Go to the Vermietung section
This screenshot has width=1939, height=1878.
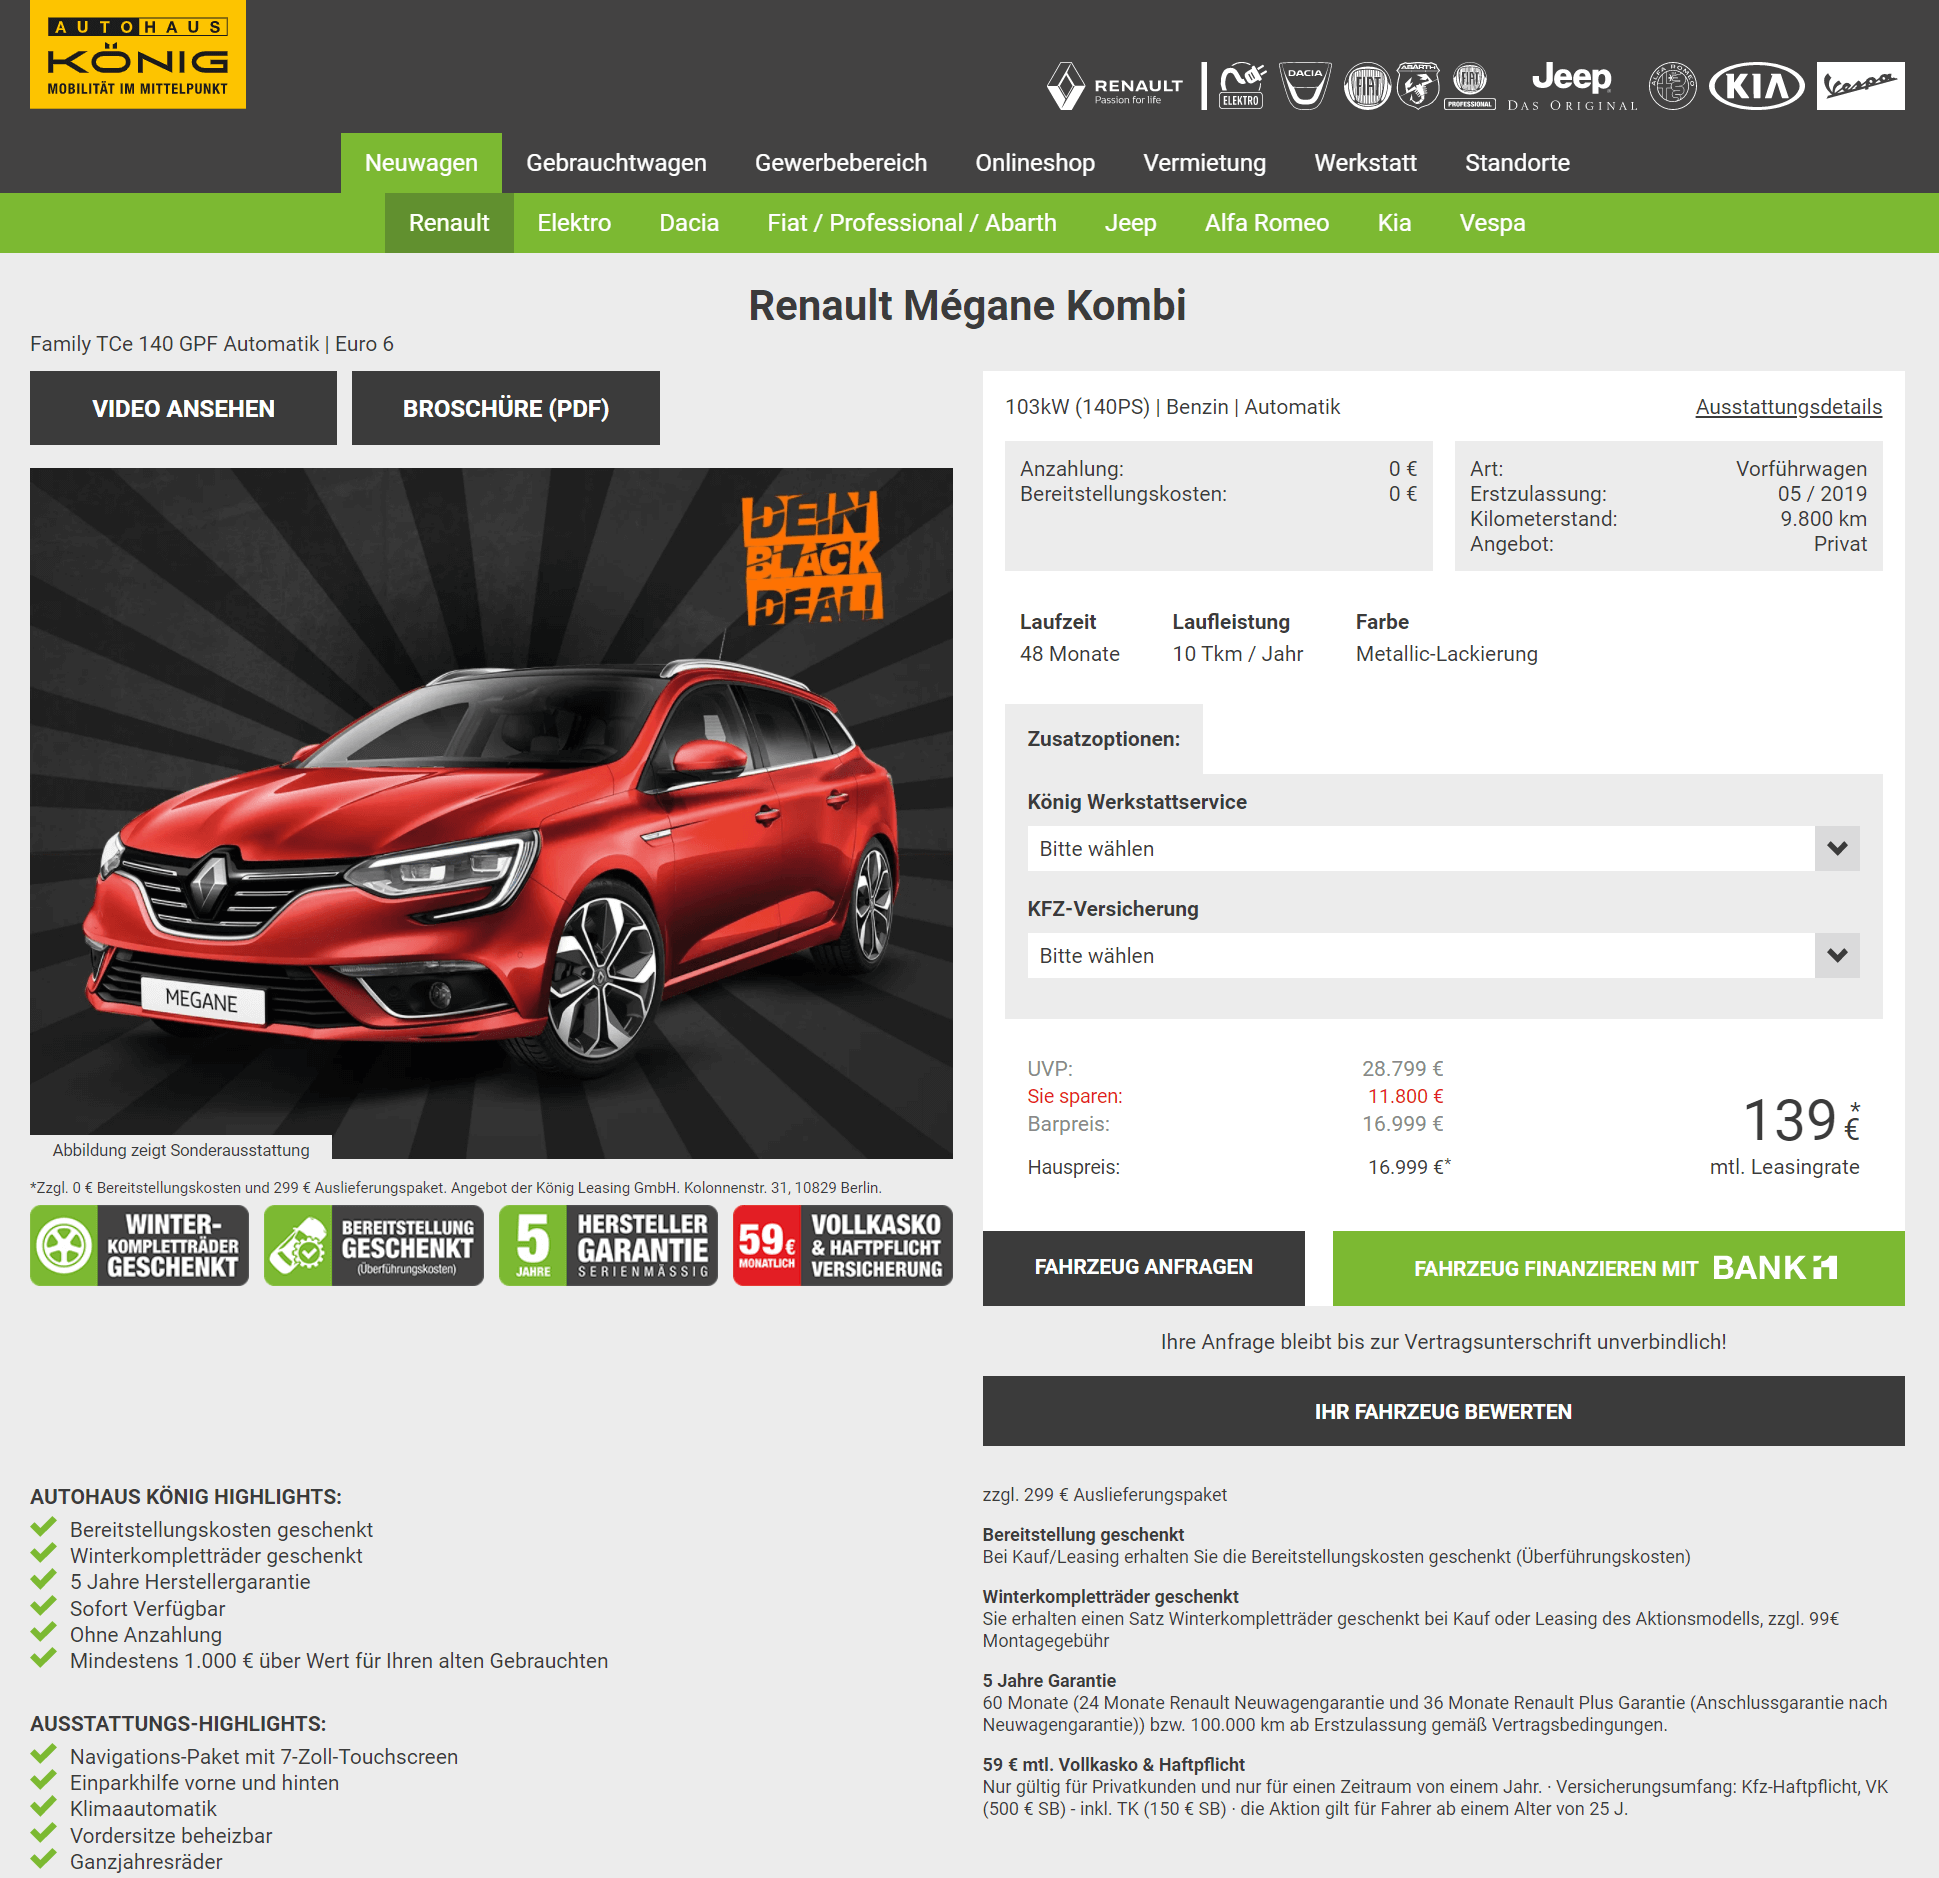pos(1205,163)
